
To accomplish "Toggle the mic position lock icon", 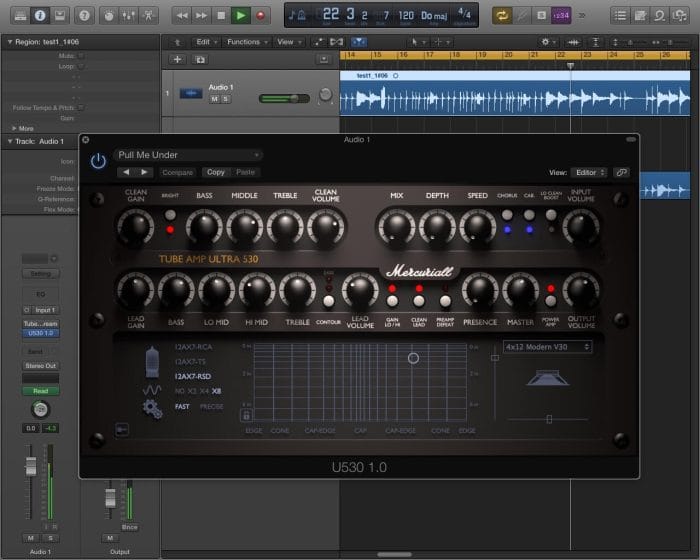I will click(246, 416).
